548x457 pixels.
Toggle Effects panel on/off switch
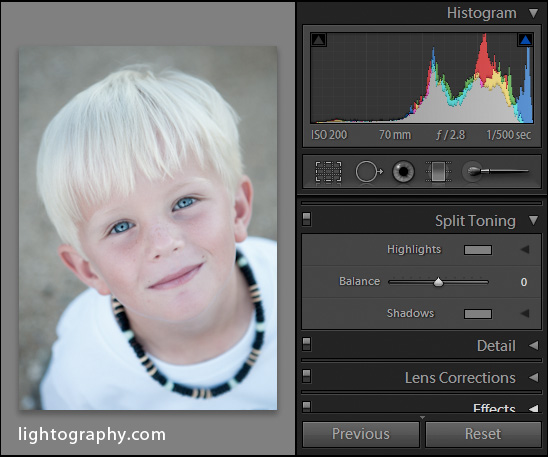click(307, 406)
